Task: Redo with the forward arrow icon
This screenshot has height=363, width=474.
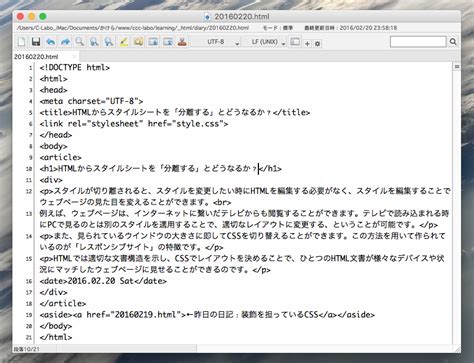Action: tap(65, 42)
